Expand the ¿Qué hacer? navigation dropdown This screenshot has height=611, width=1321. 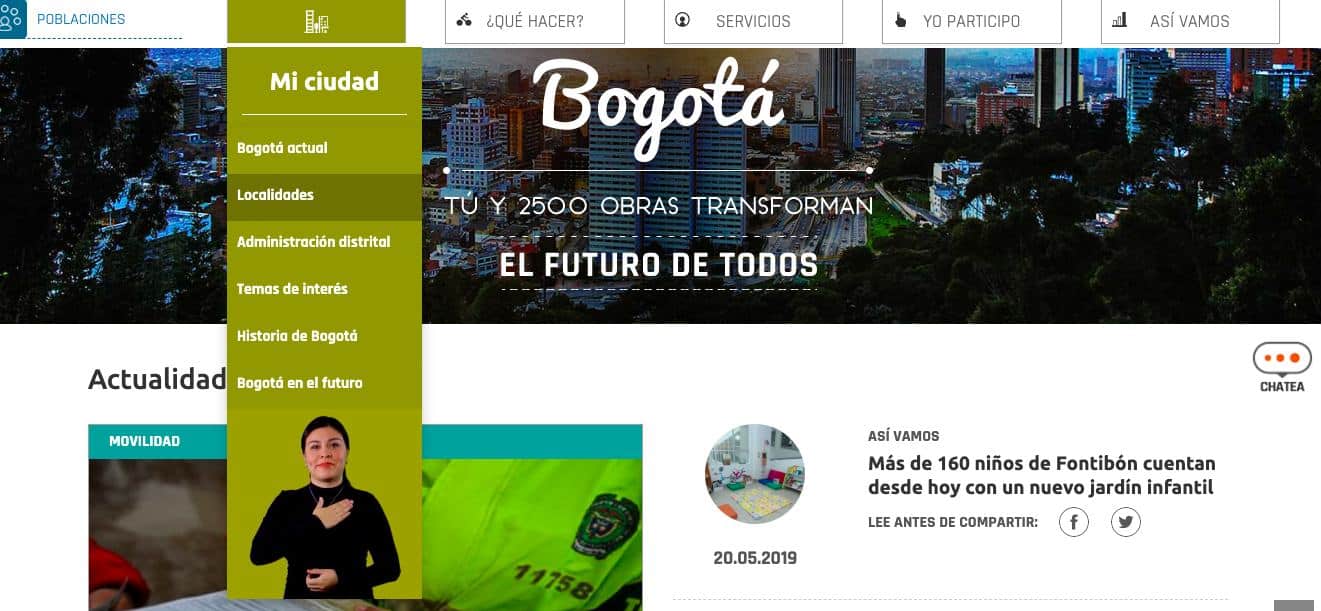click(x=535, y=21)
